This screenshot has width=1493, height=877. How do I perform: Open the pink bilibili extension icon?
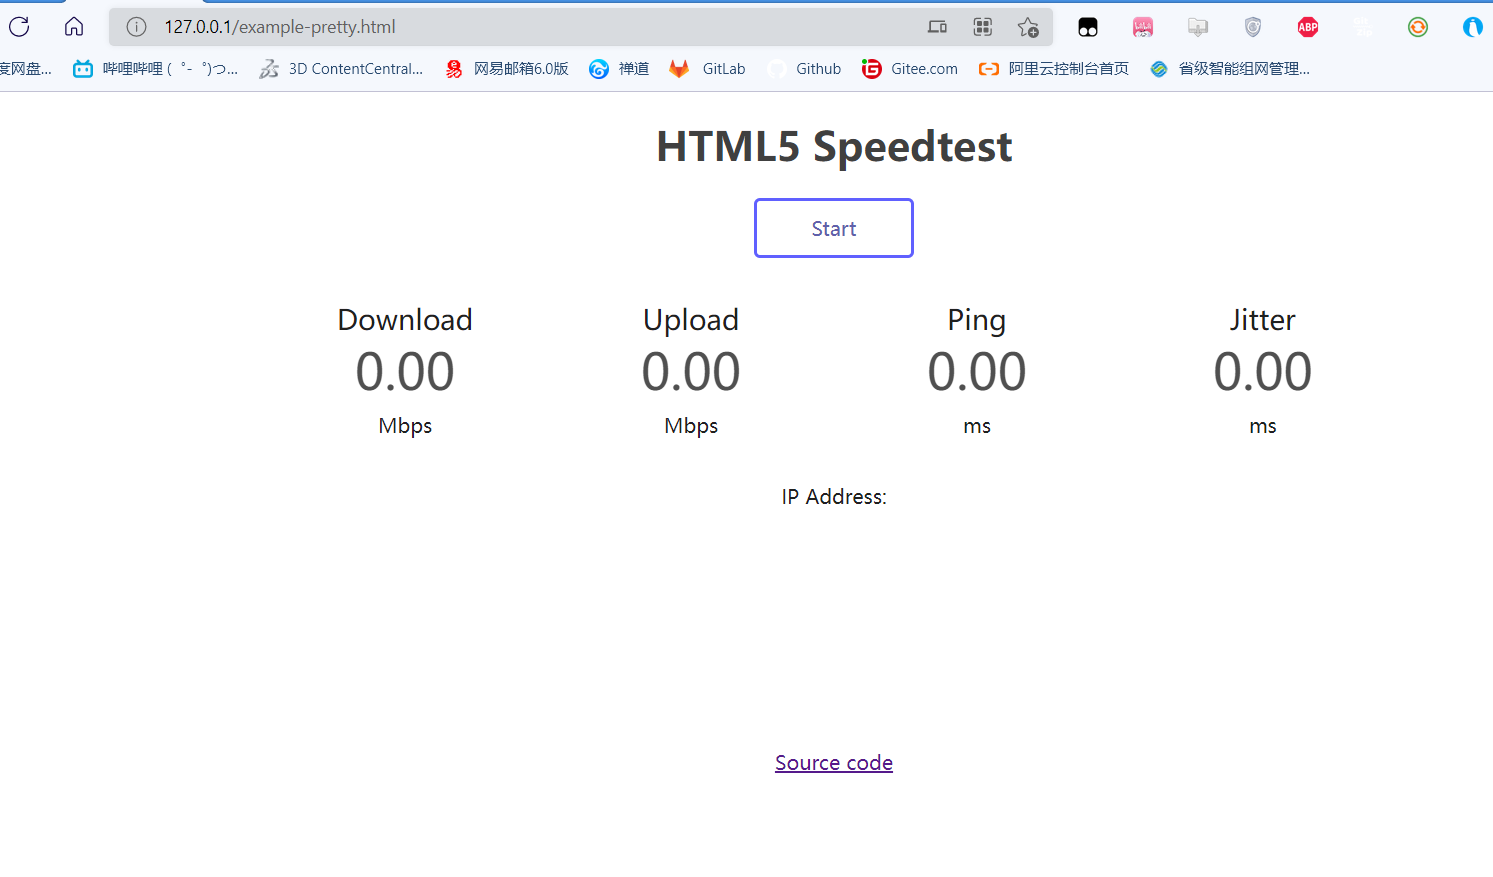(x=1143, y=27)
